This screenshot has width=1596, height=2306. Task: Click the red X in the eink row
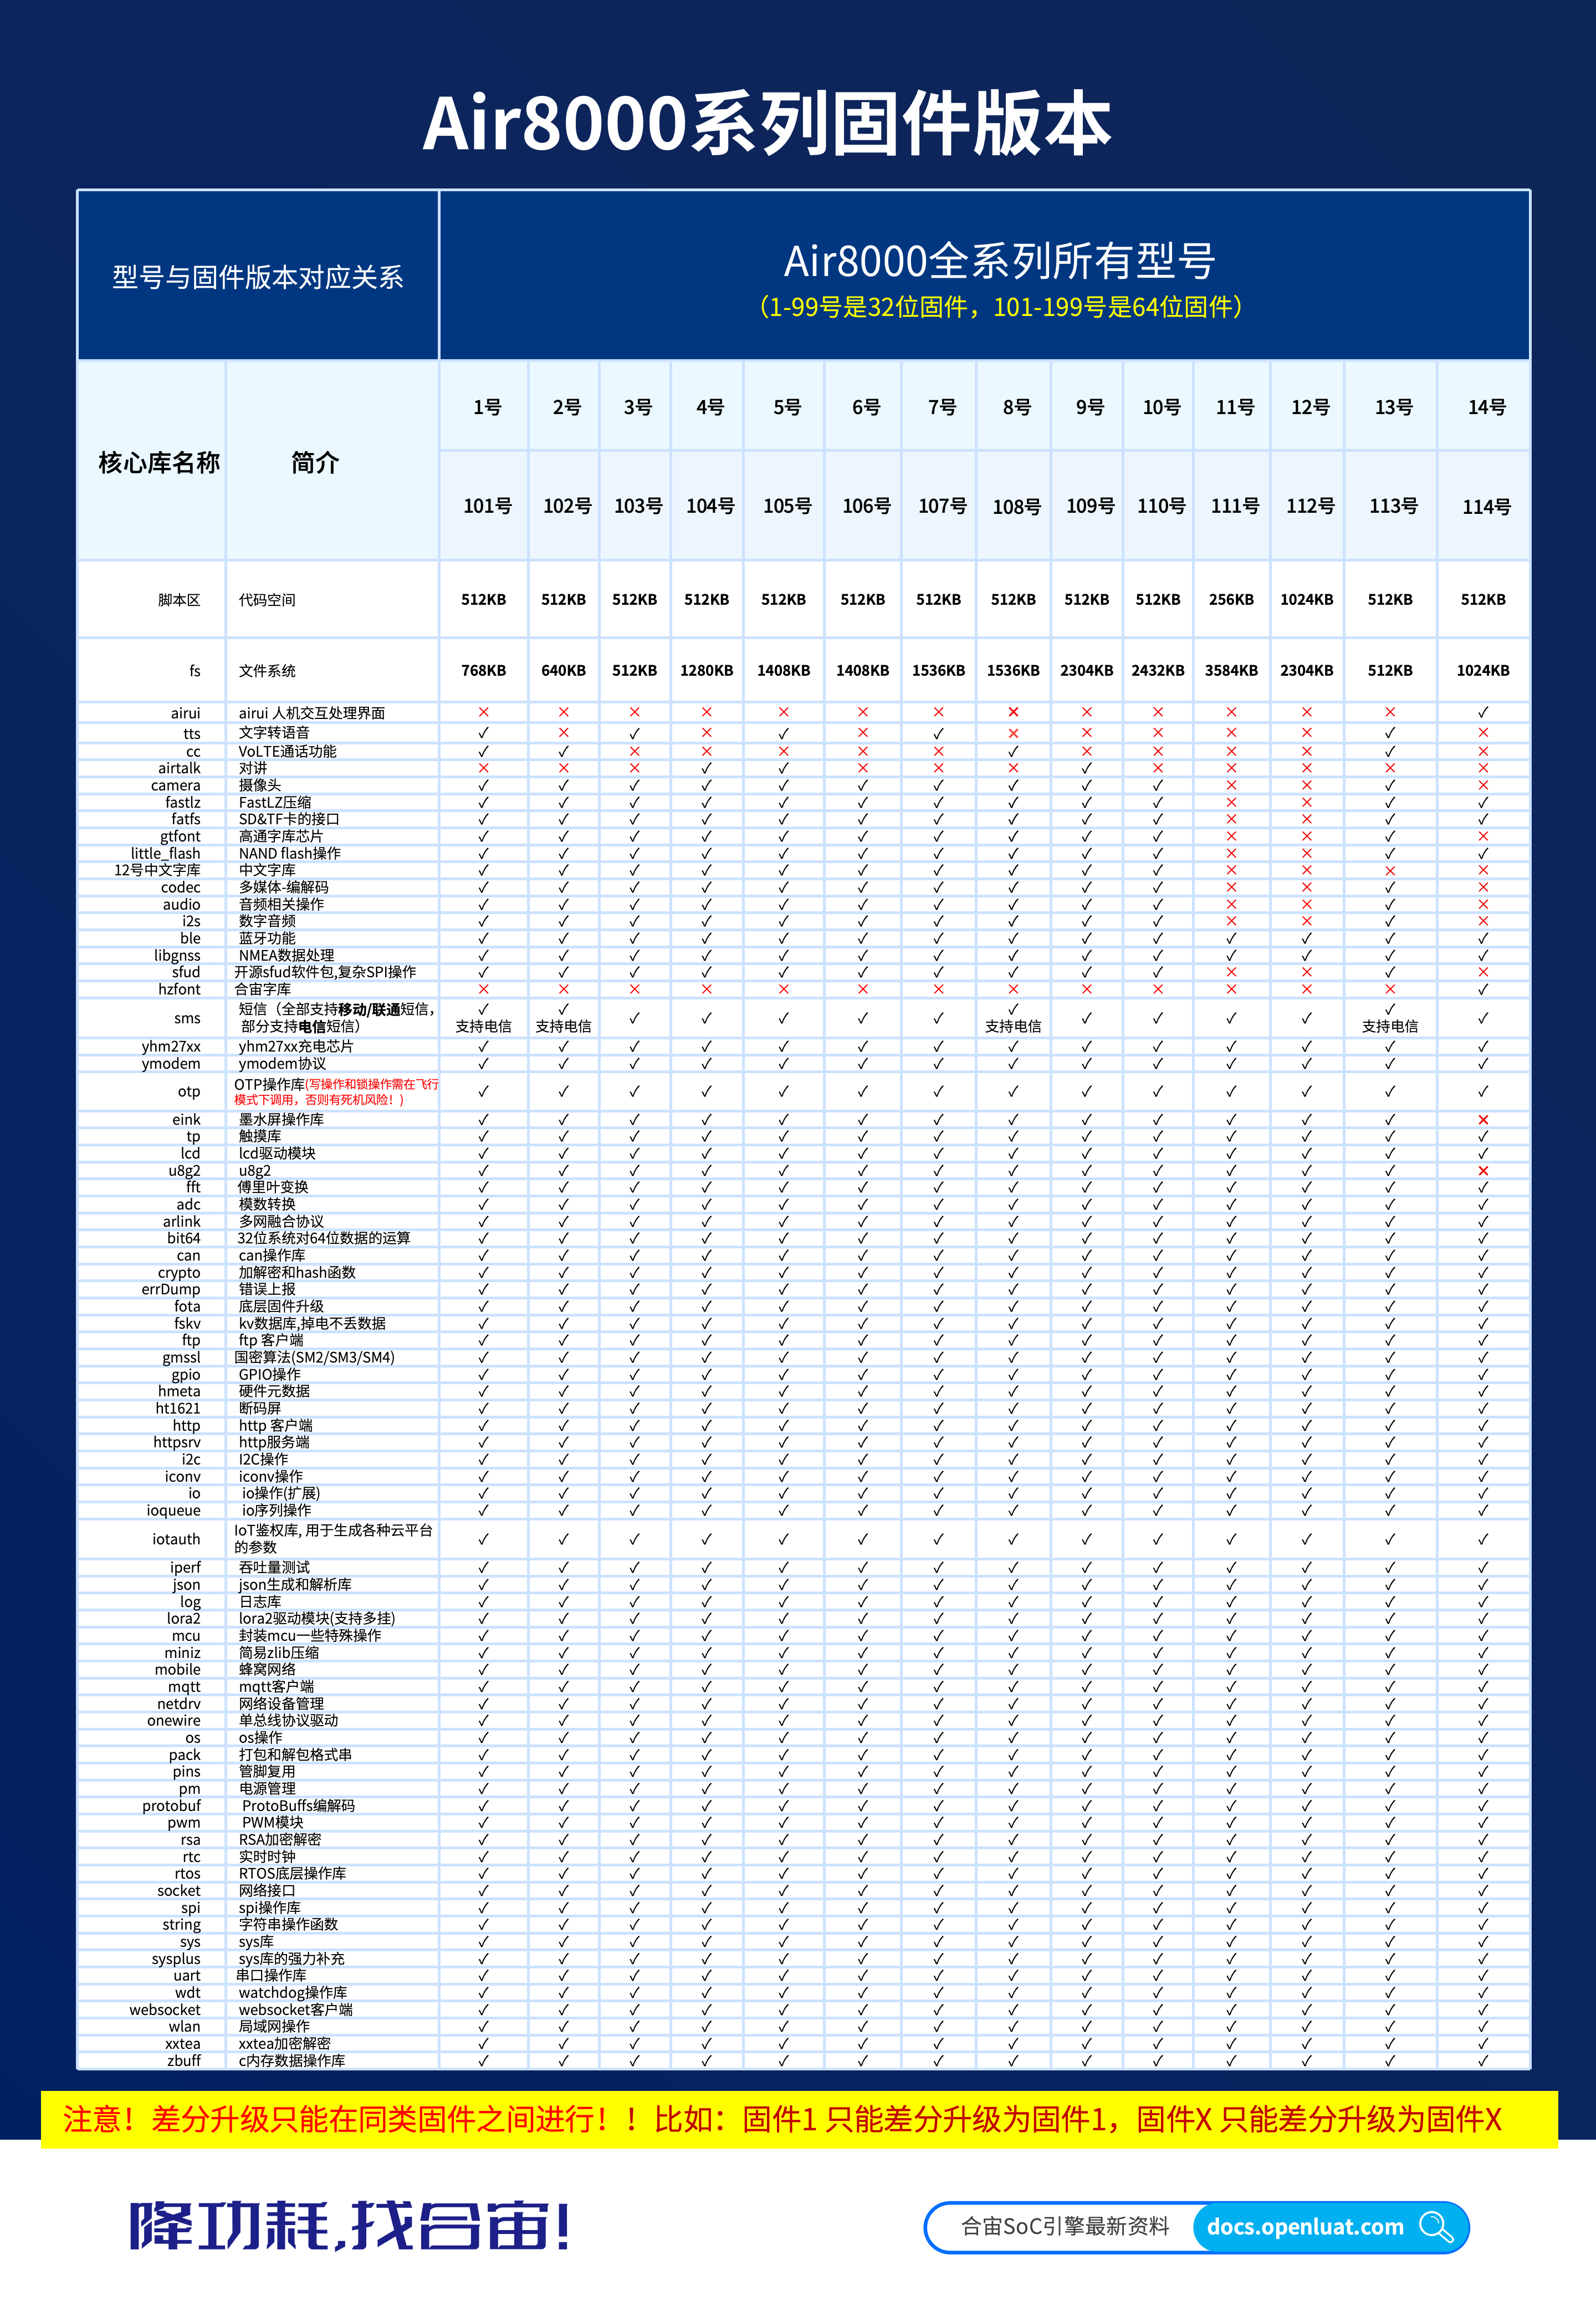(1483, 1119)
